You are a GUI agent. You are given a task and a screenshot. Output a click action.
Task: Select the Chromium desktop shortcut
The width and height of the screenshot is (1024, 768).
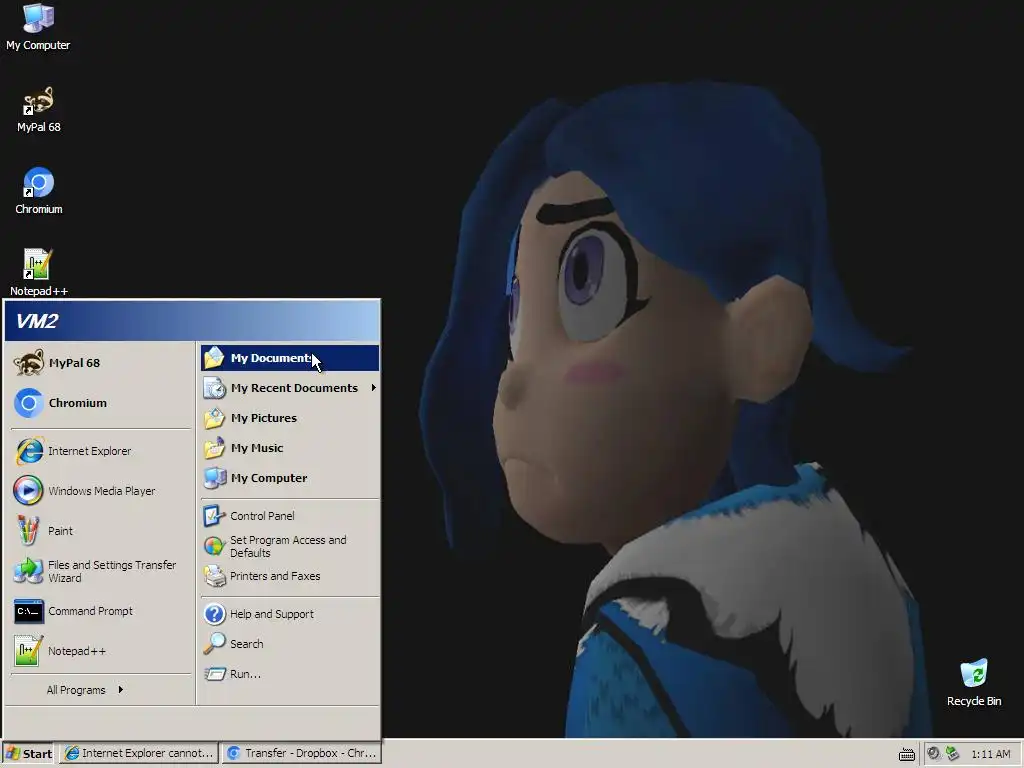click(39, 191)
